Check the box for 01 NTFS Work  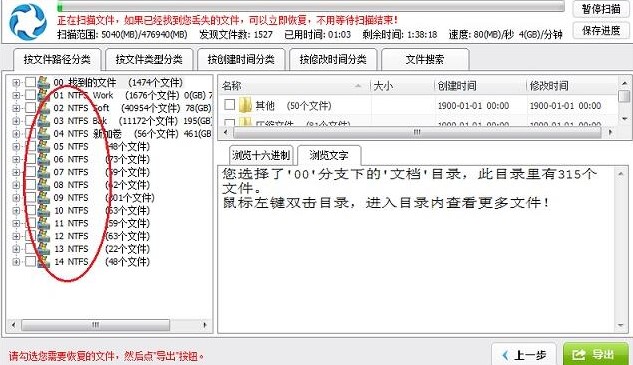click(30, 95)
